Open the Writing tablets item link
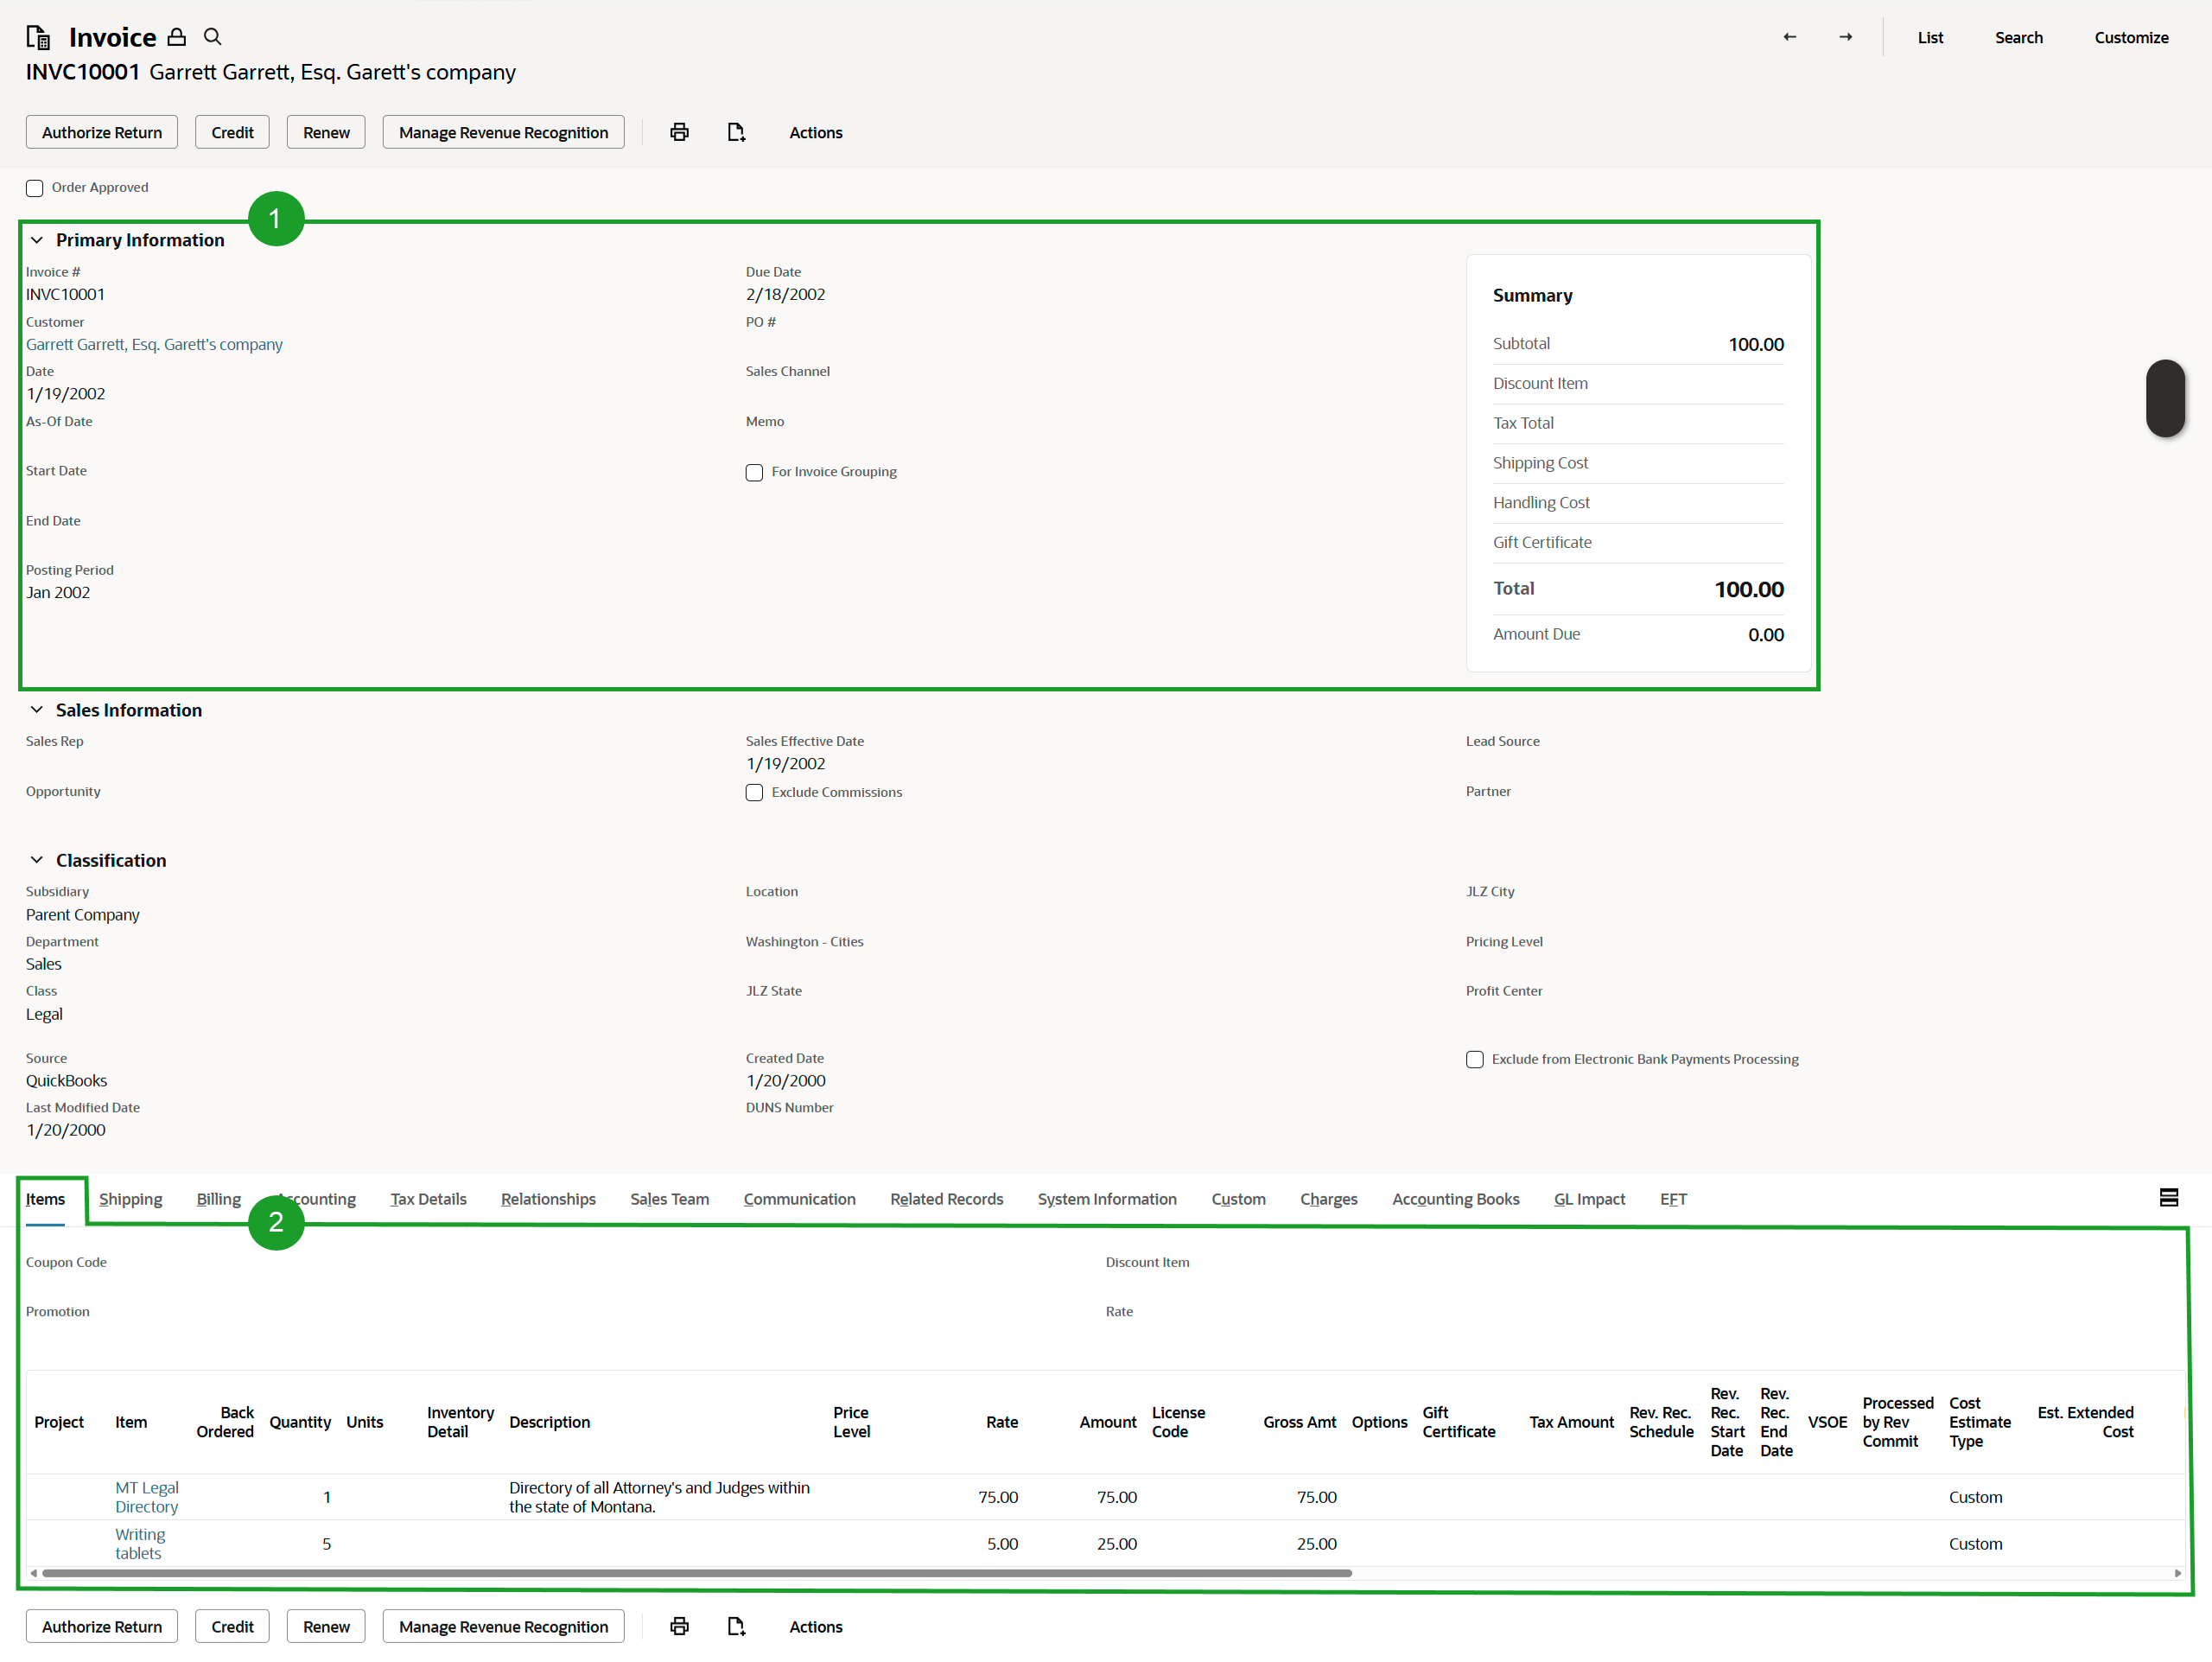This screenshot has width=2212, height=1662. click(x=140, y=1543)
